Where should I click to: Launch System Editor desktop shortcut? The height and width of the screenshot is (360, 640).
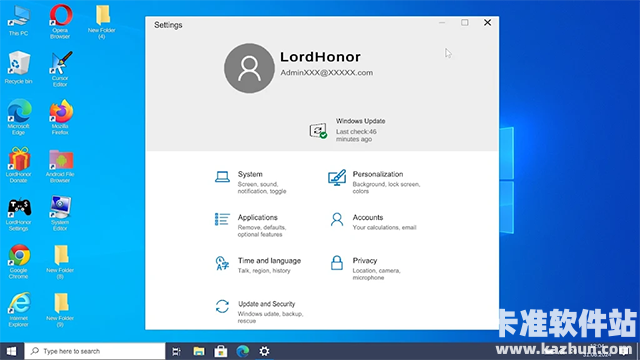60,213
